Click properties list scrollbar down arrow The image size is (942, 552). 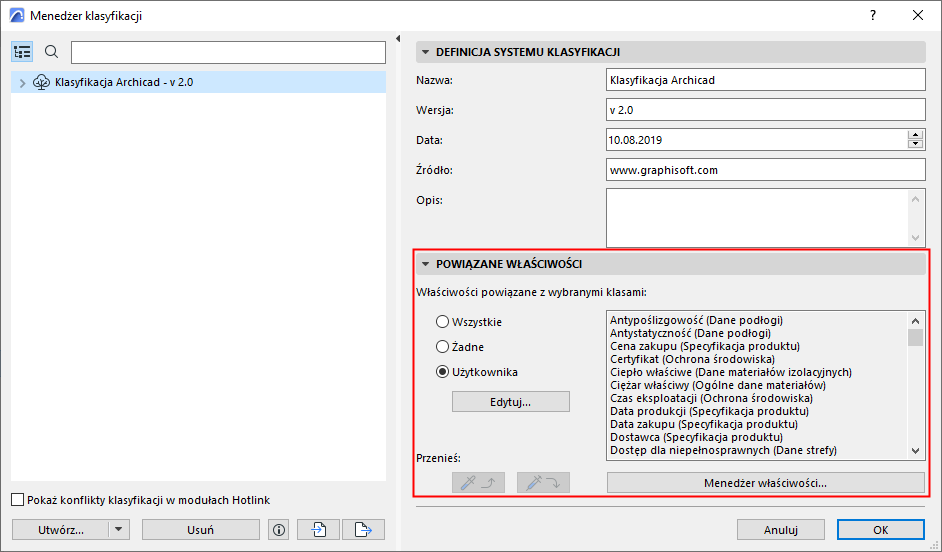coord(916,450)
